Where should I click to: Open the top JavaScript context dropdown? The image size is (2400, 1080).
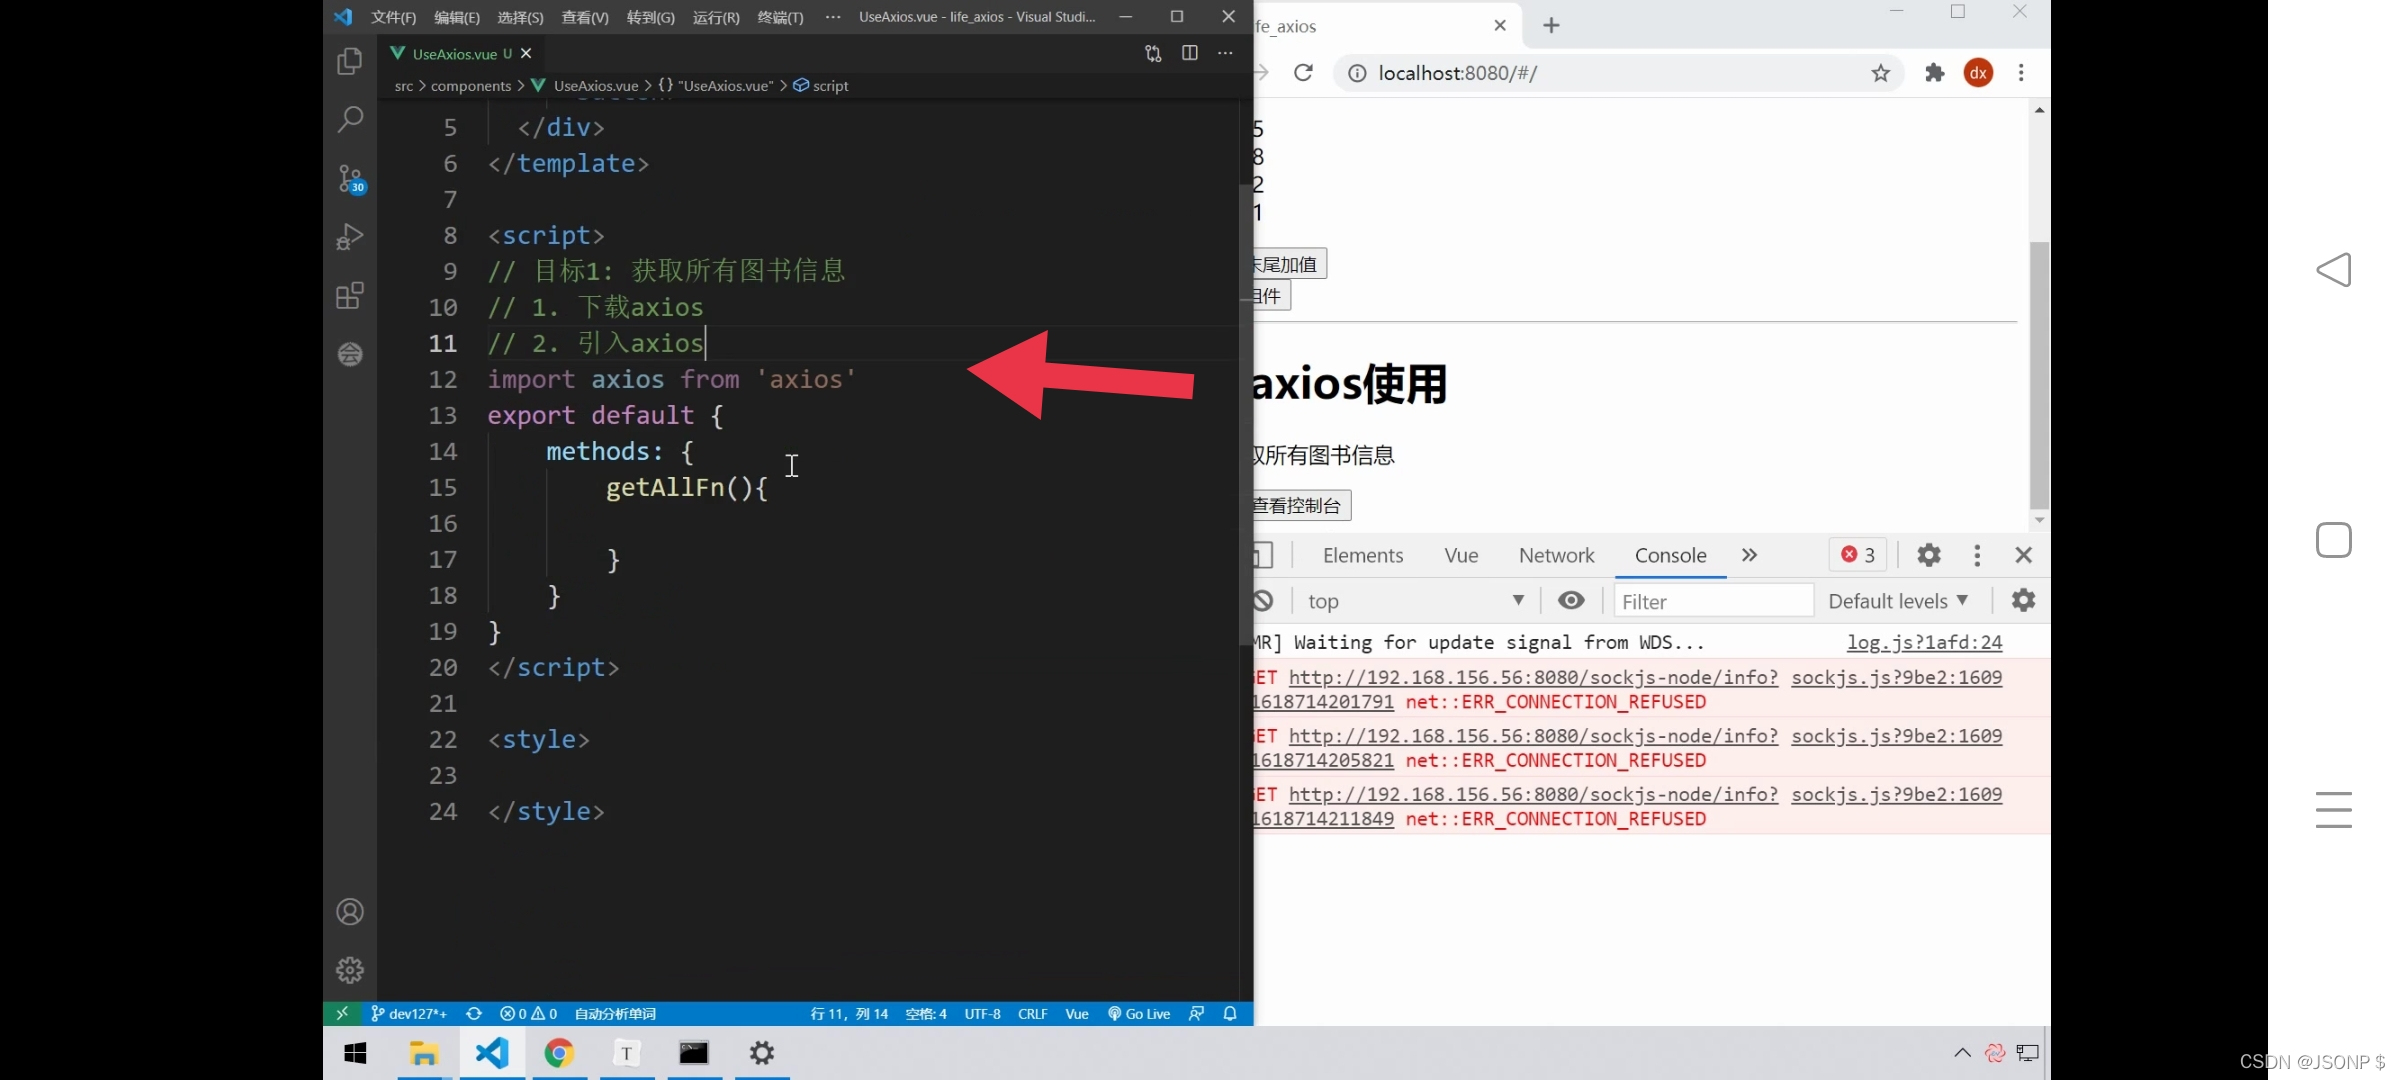tap(1415, 601)
